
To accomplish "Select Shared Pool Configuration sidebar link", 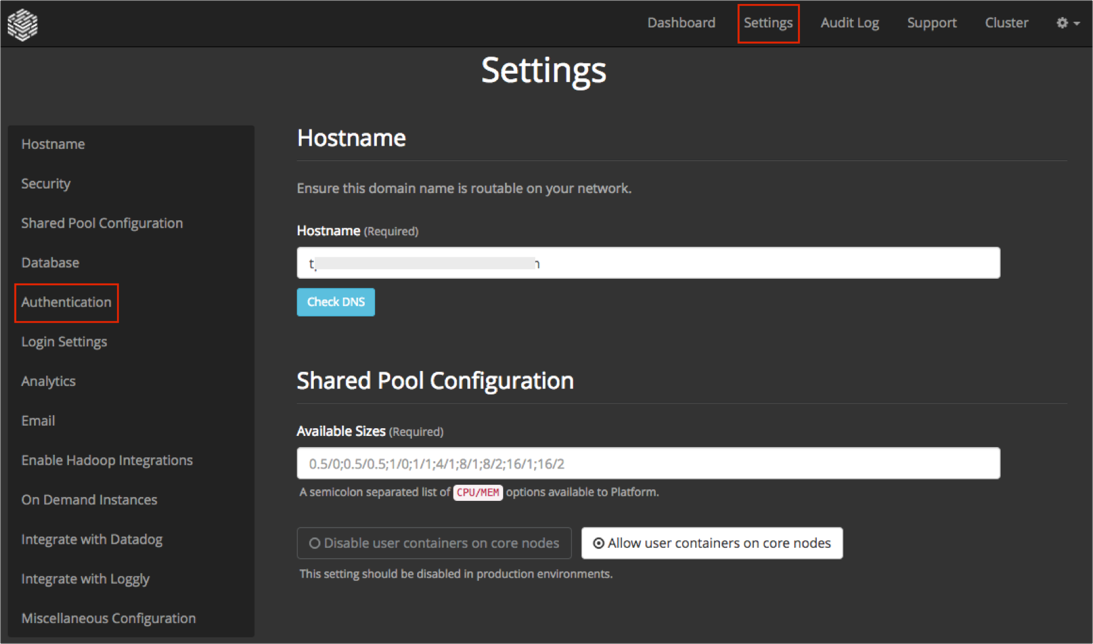I will tap(102, 223).
